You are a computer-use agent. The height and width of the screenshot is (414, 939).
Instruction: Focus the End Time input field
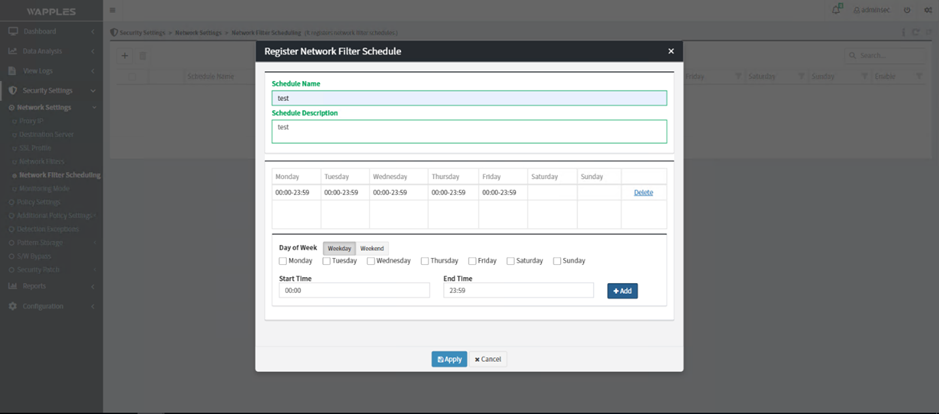tap(518, 290)
